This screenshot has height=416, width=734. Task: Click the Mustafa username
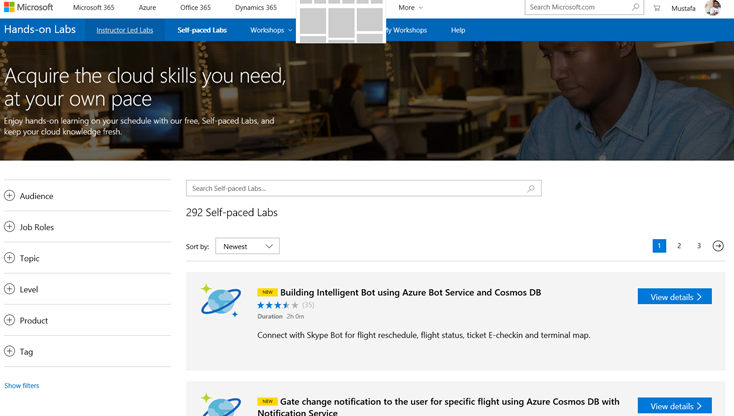click(683, 8)
